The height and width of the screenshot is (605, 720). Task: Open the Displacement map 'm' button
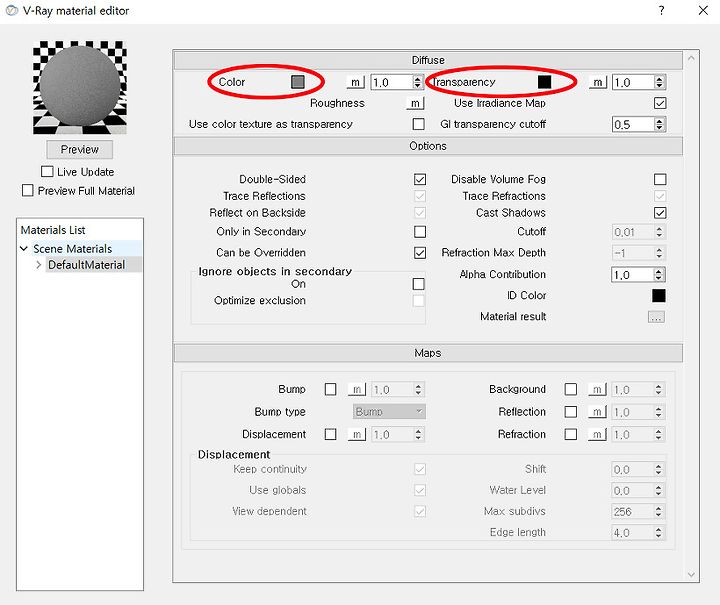pos(357,434)
